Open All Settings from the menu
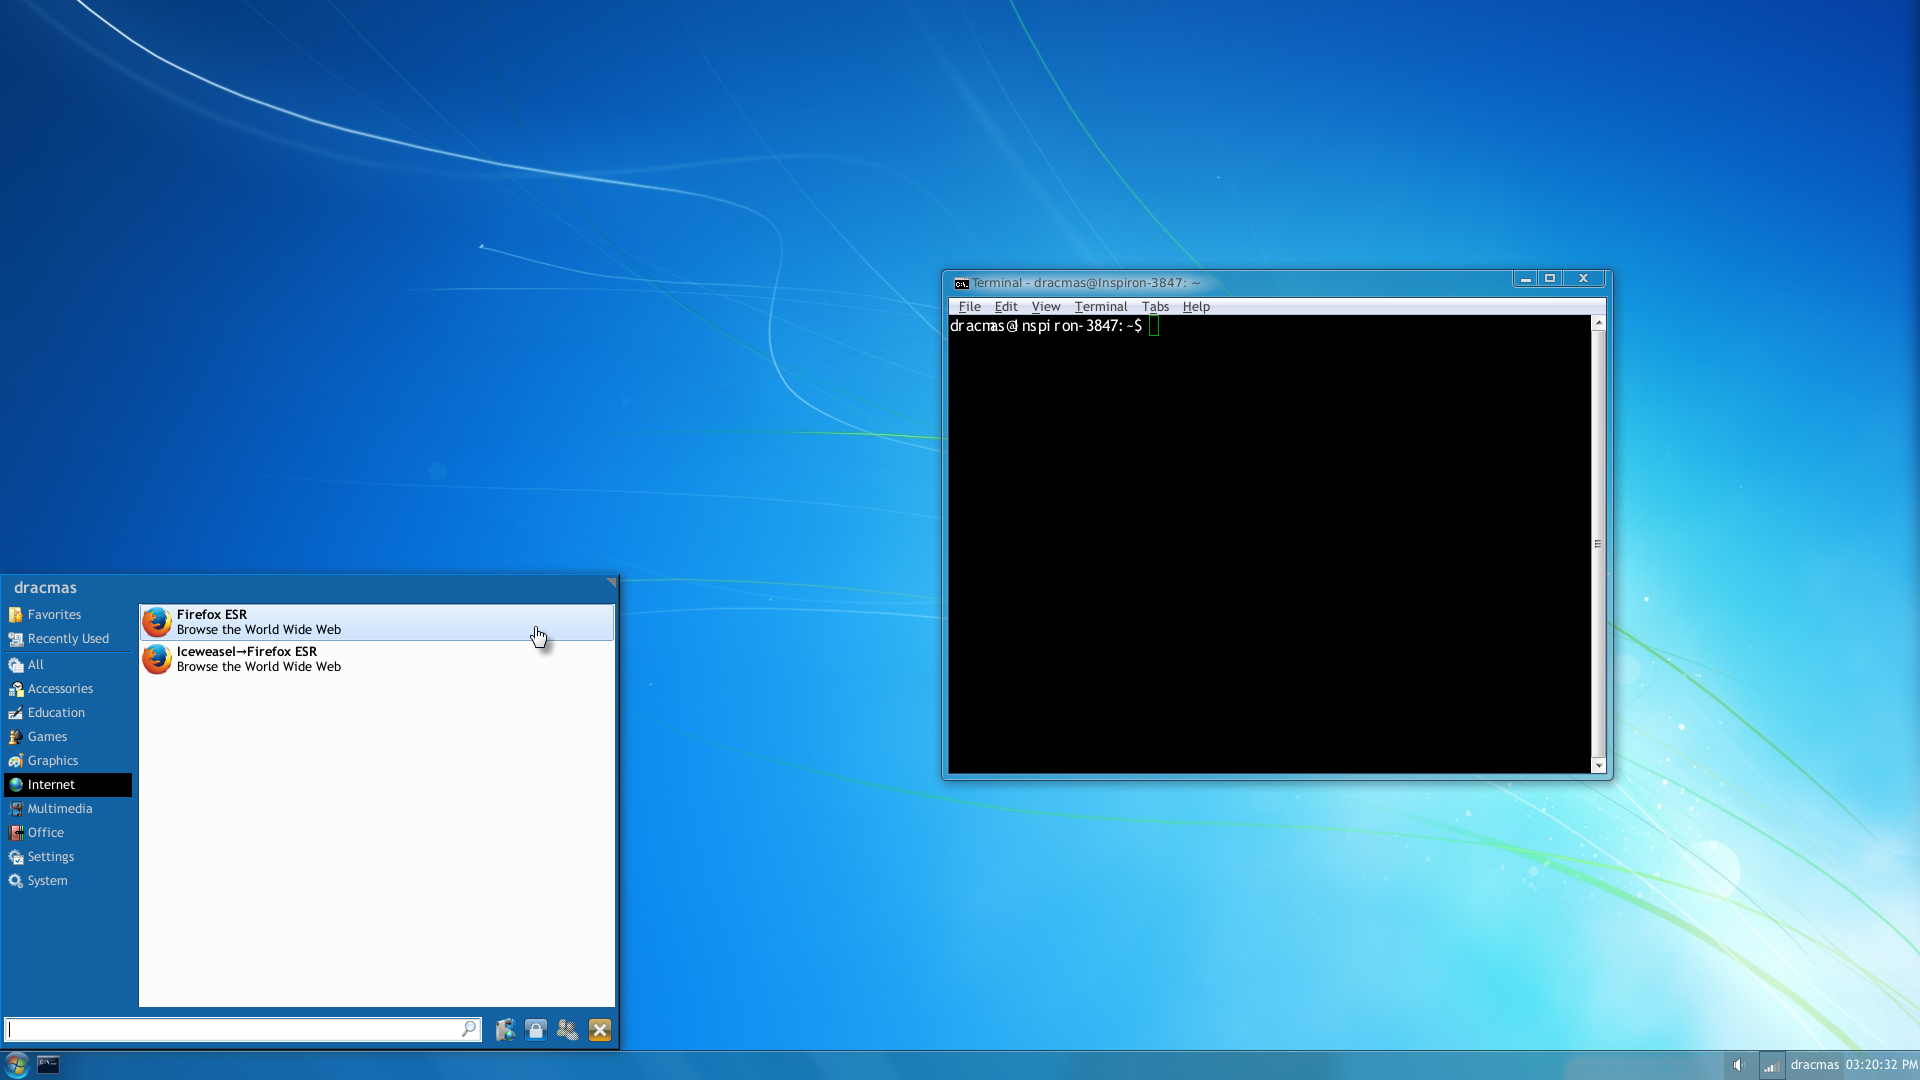The image size is (1920, 1080). click(x=506, y=1030)
